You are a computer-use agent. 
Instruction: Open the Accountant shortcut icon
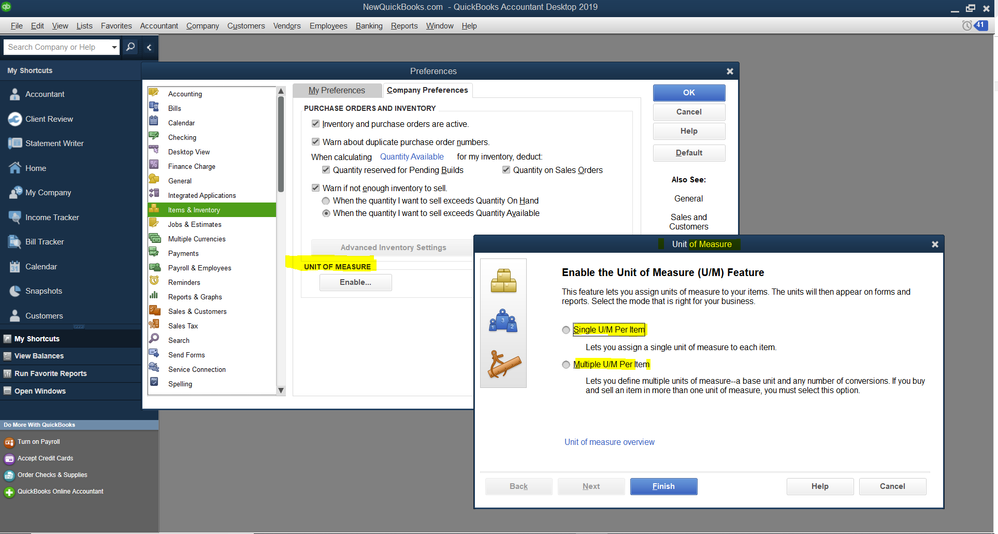(15, 94)
